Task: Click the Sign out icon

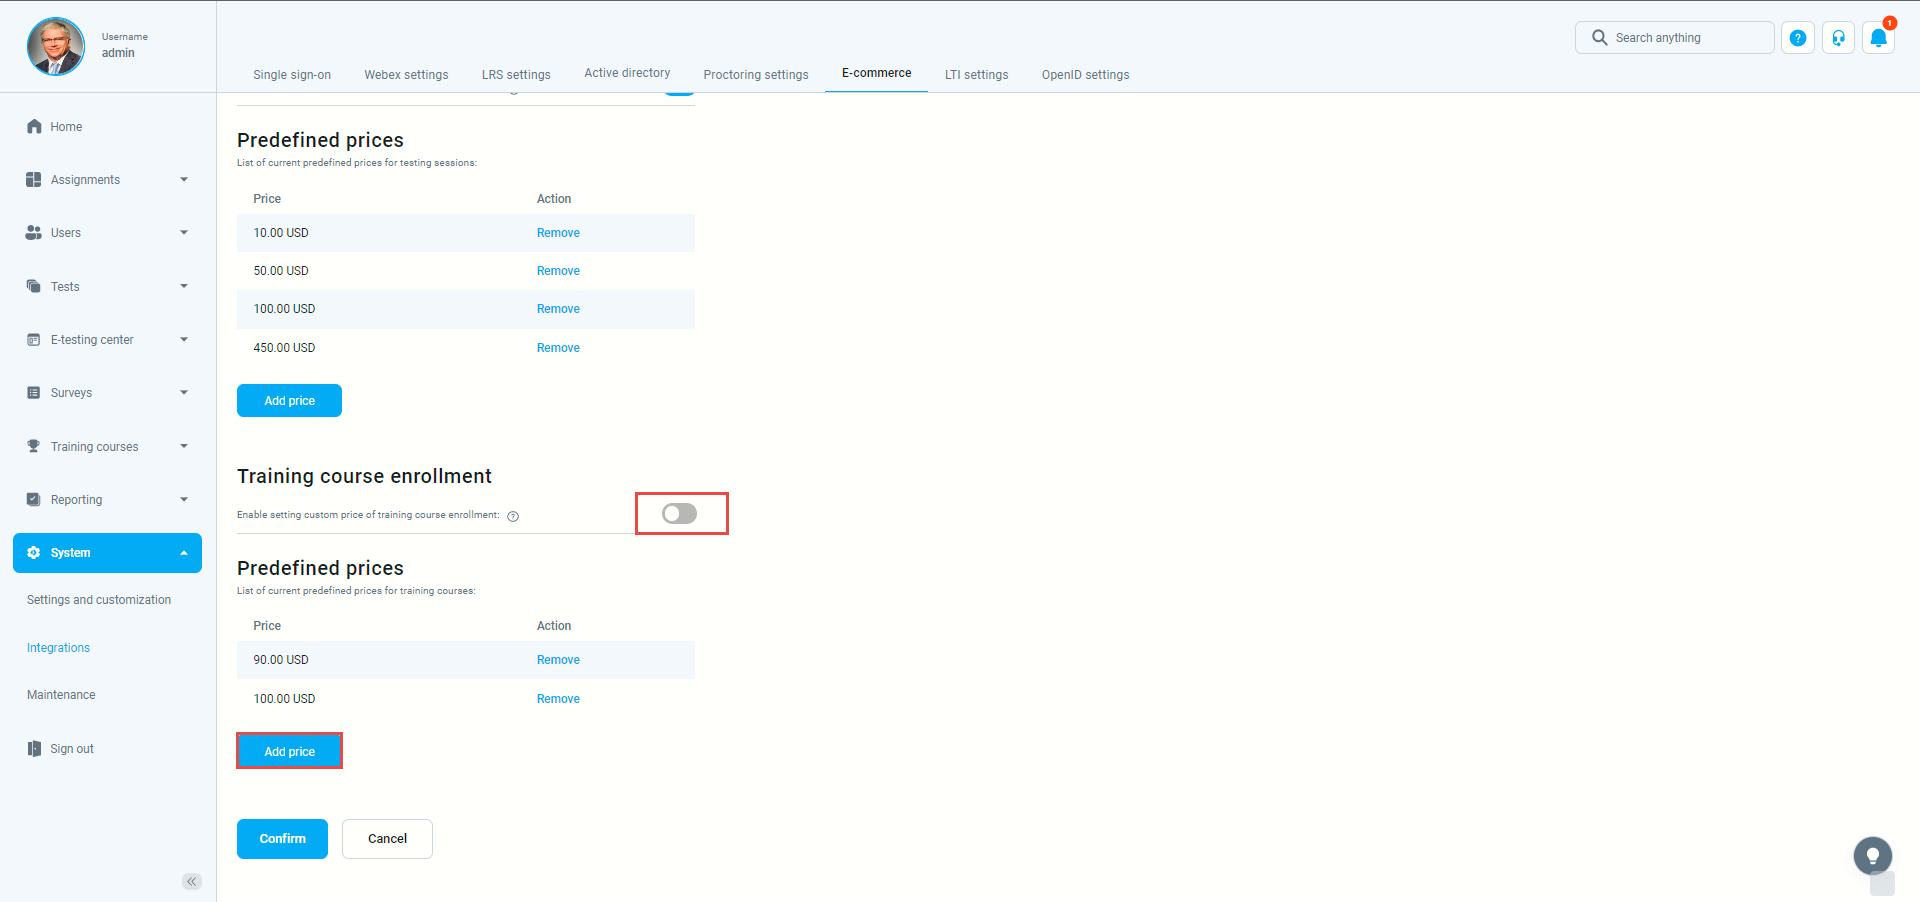Action: pyautogui.click(x=34, y=749)
